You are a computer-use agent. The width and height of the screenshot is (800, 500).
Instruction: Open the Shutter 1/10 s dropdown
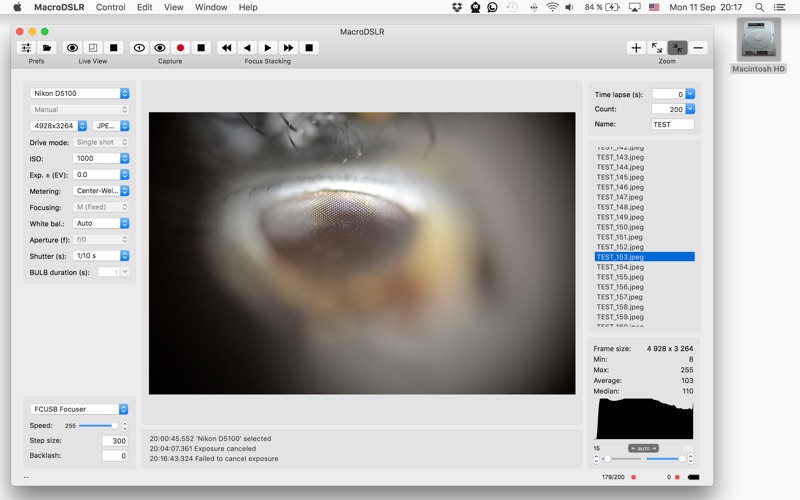[x=101, y=256]
